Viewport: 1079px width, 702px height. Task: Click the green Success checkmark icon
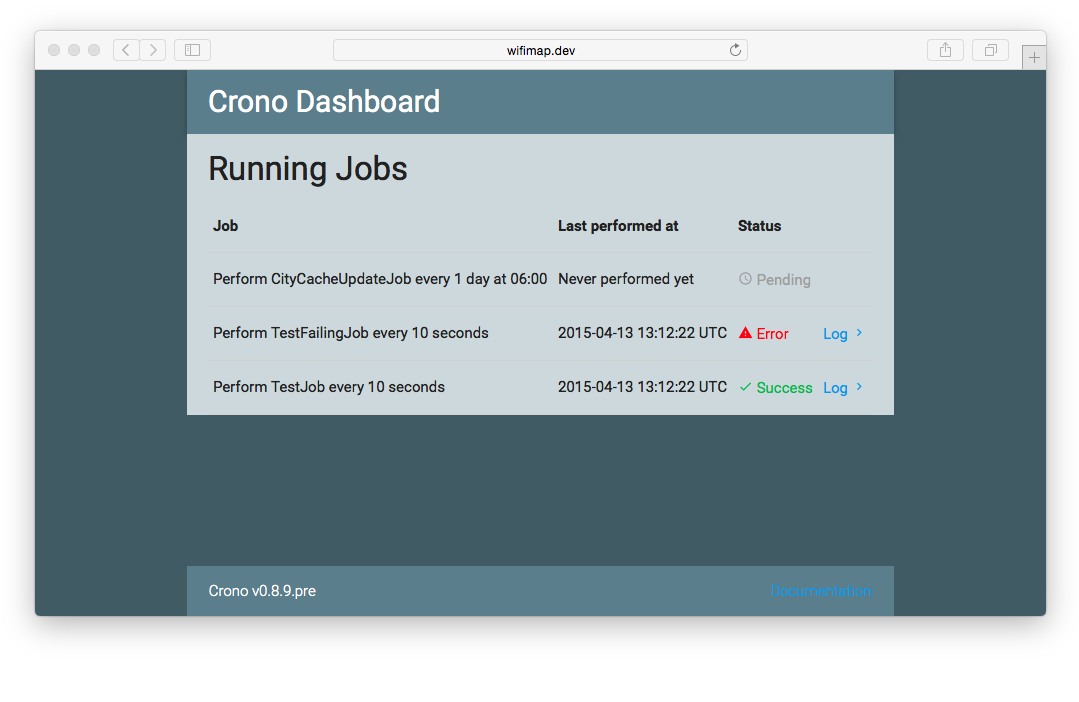click(745, 387)
